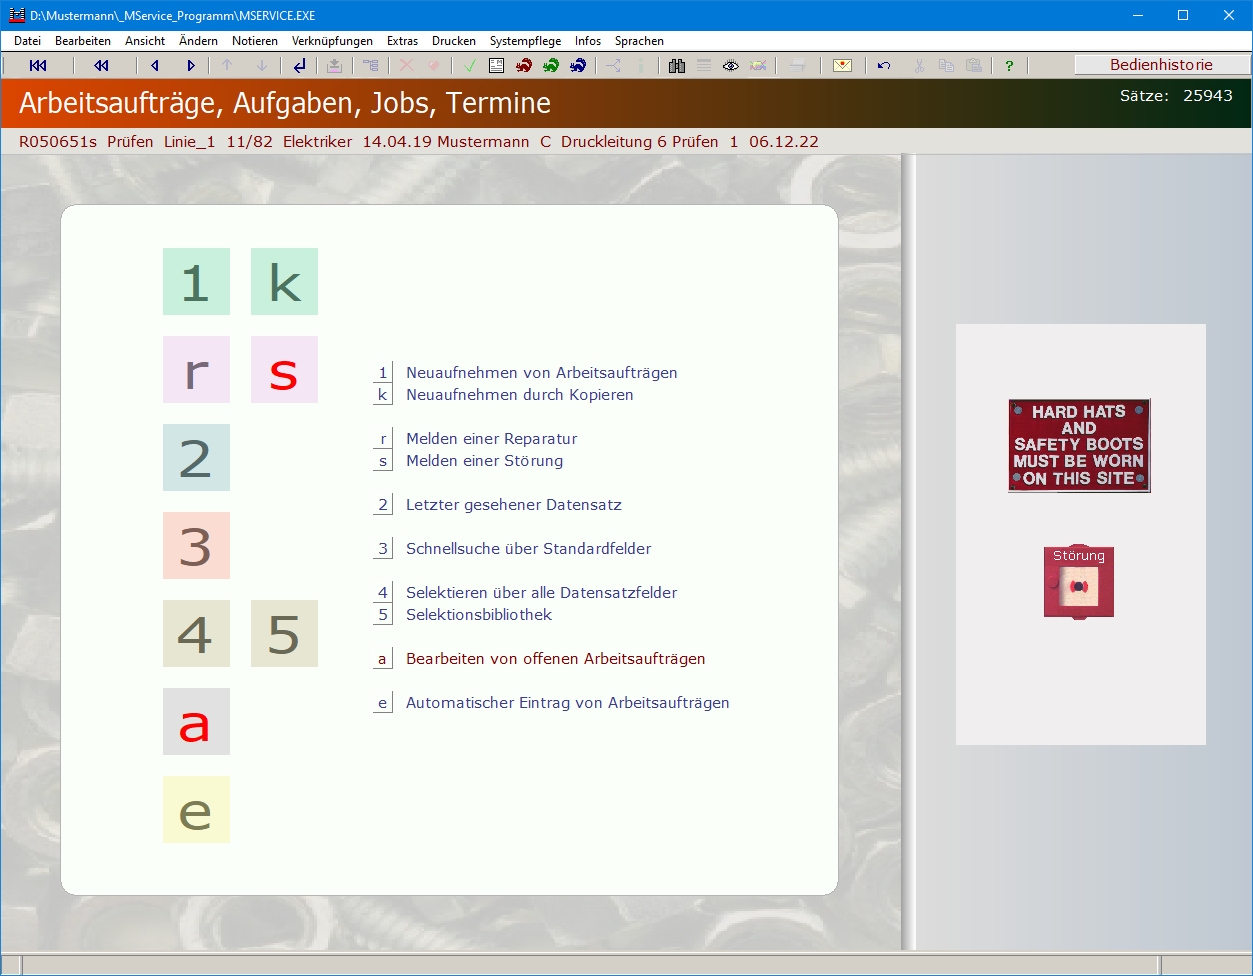Go to next record with right arrow
The height and width of the screenshot is (976, 1253).
click(191, 66)
